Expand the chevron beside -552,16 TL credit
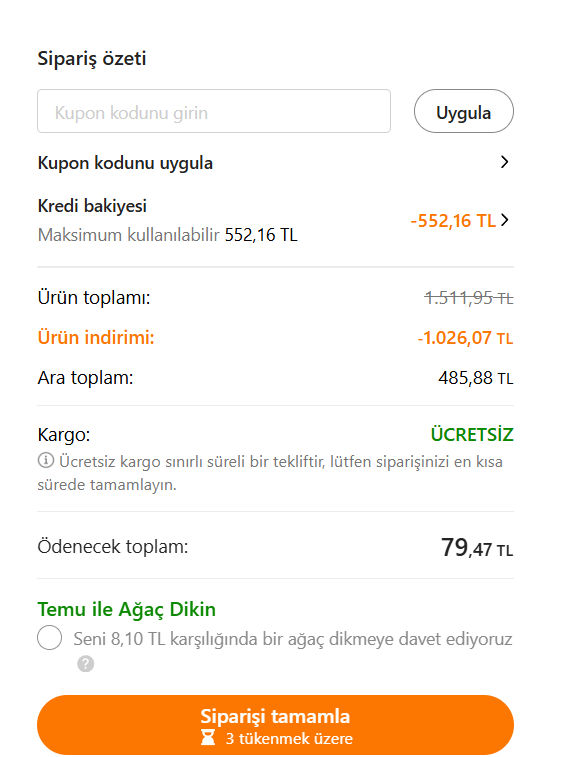The width and height of the screenshot is (573, 757). (x=504, y=220)
